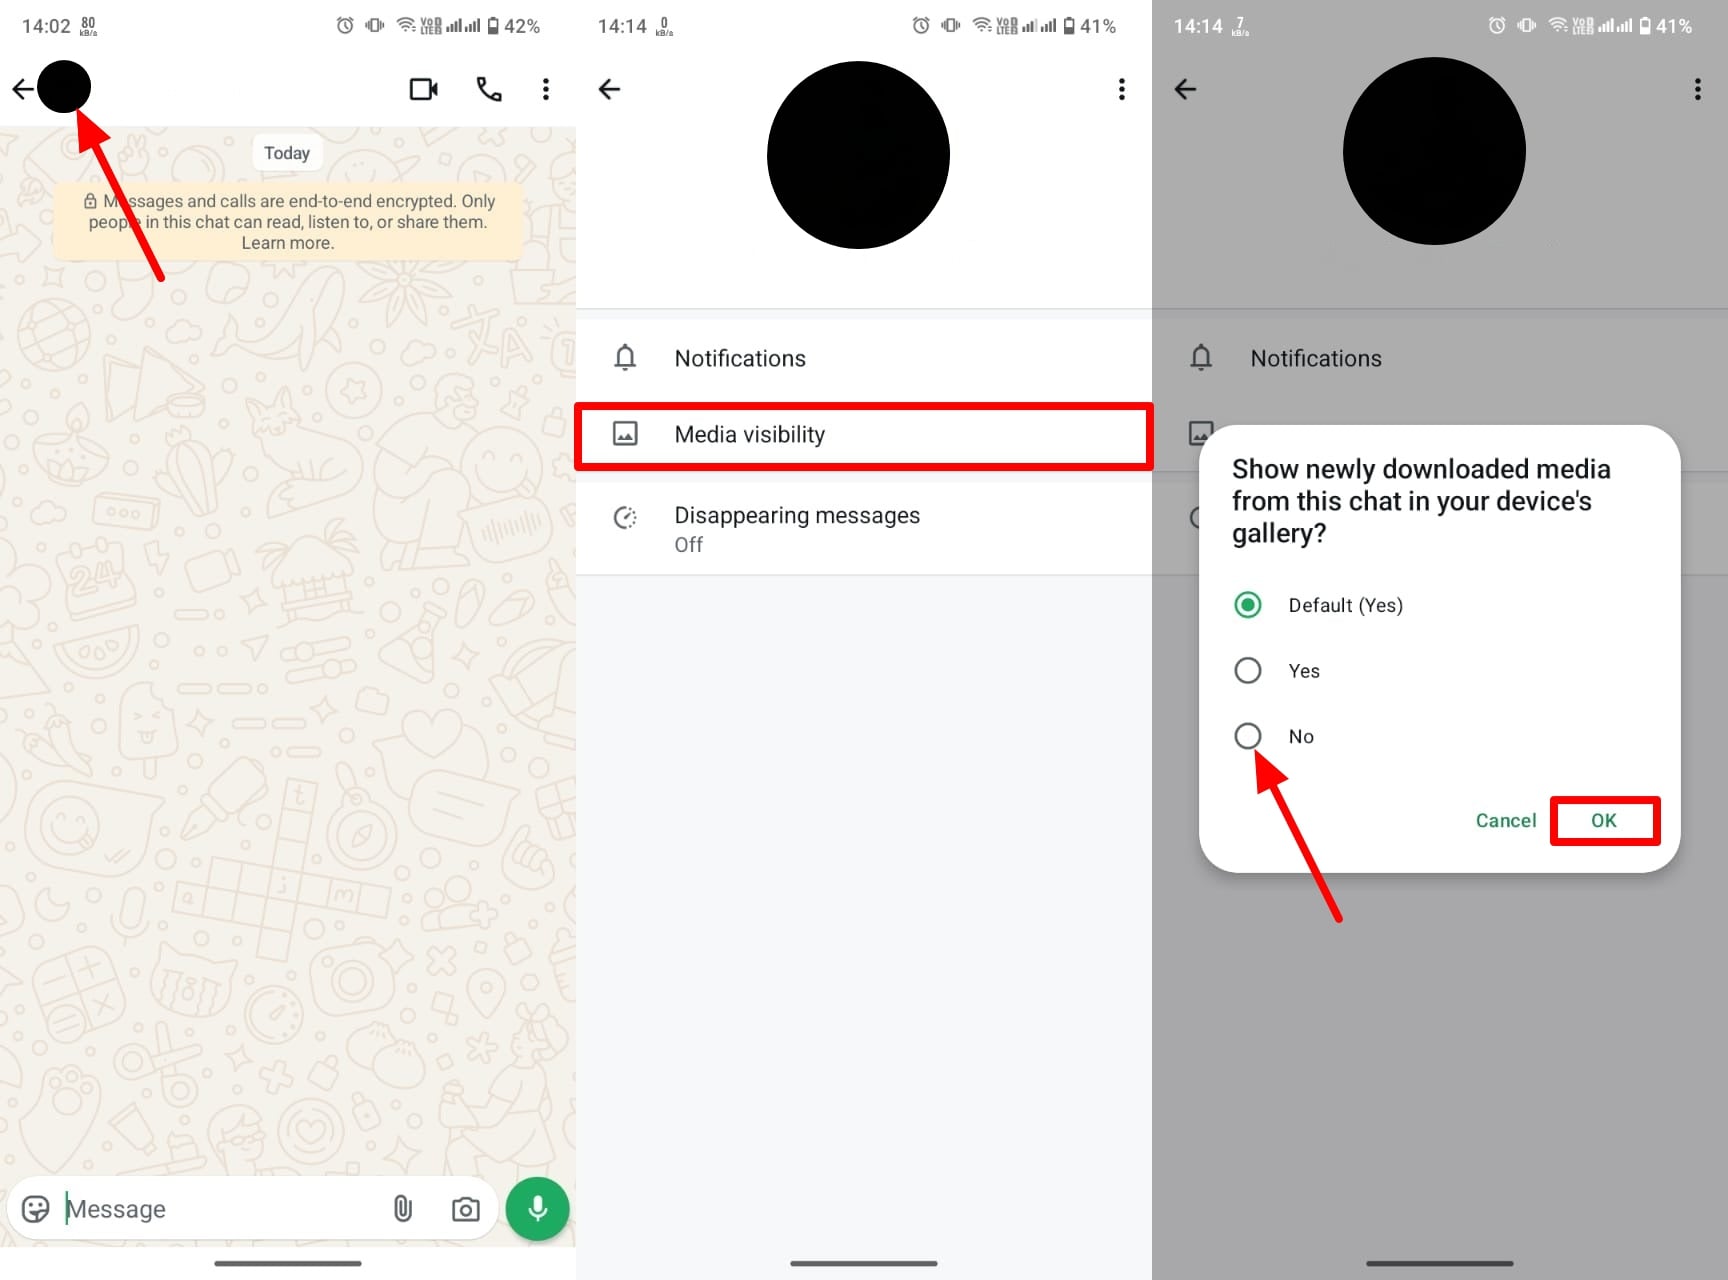Tap the Disappearing messages clock icon
1728x1280 pixels.
(x=625, y=517)
